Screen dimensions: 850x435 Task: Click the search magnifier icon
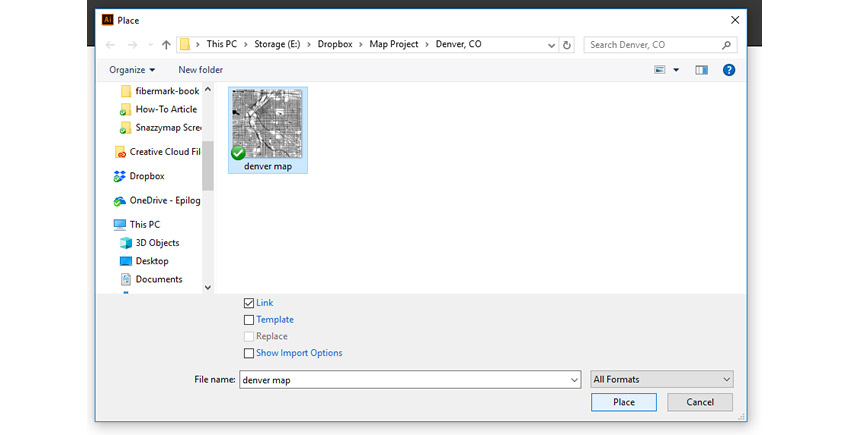(x=726, y=45)
